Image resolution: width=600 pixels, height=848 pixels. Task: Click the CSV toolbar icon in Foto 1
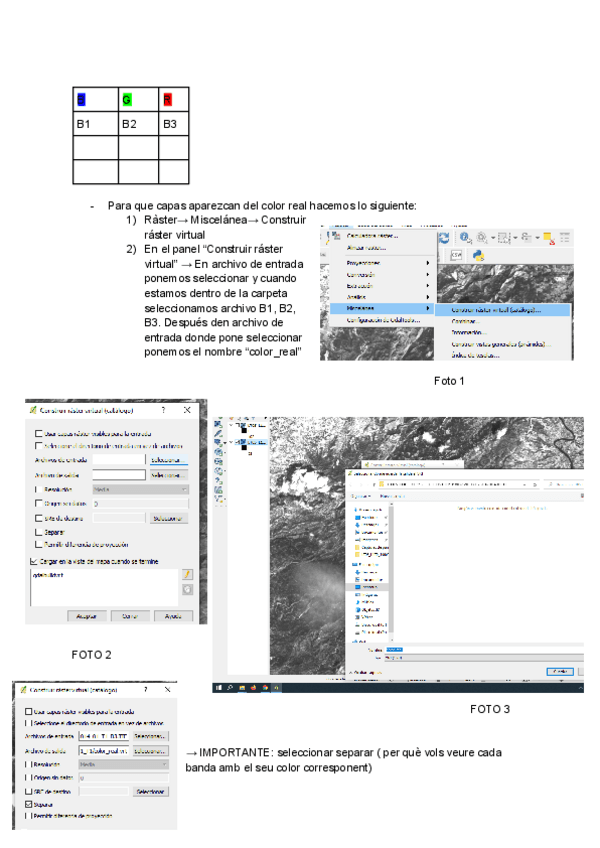pos(456,255)
